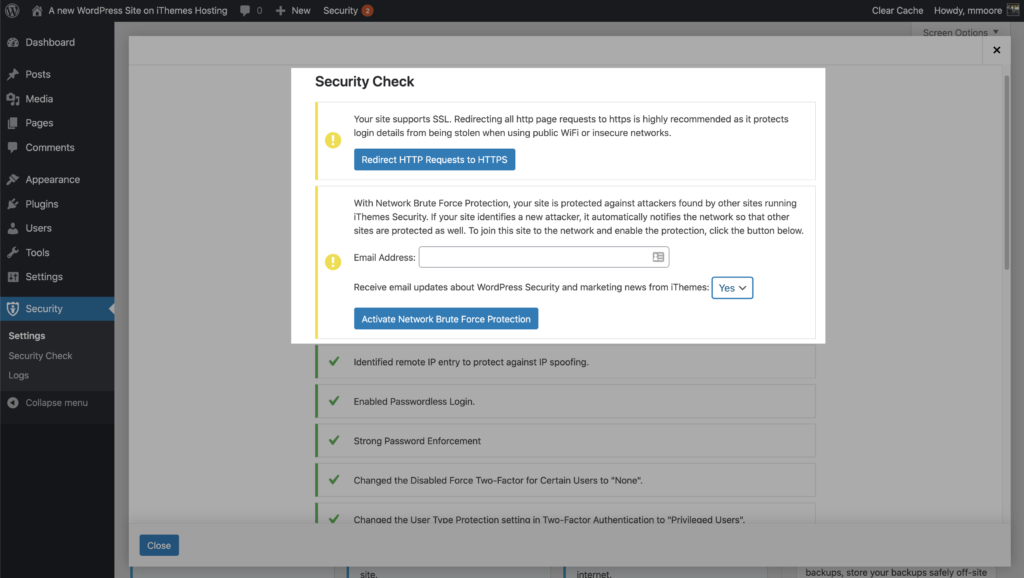Viewport: 1024px width, 578px height.
Task: Click the Security shield icon
Action: point(13,309)
